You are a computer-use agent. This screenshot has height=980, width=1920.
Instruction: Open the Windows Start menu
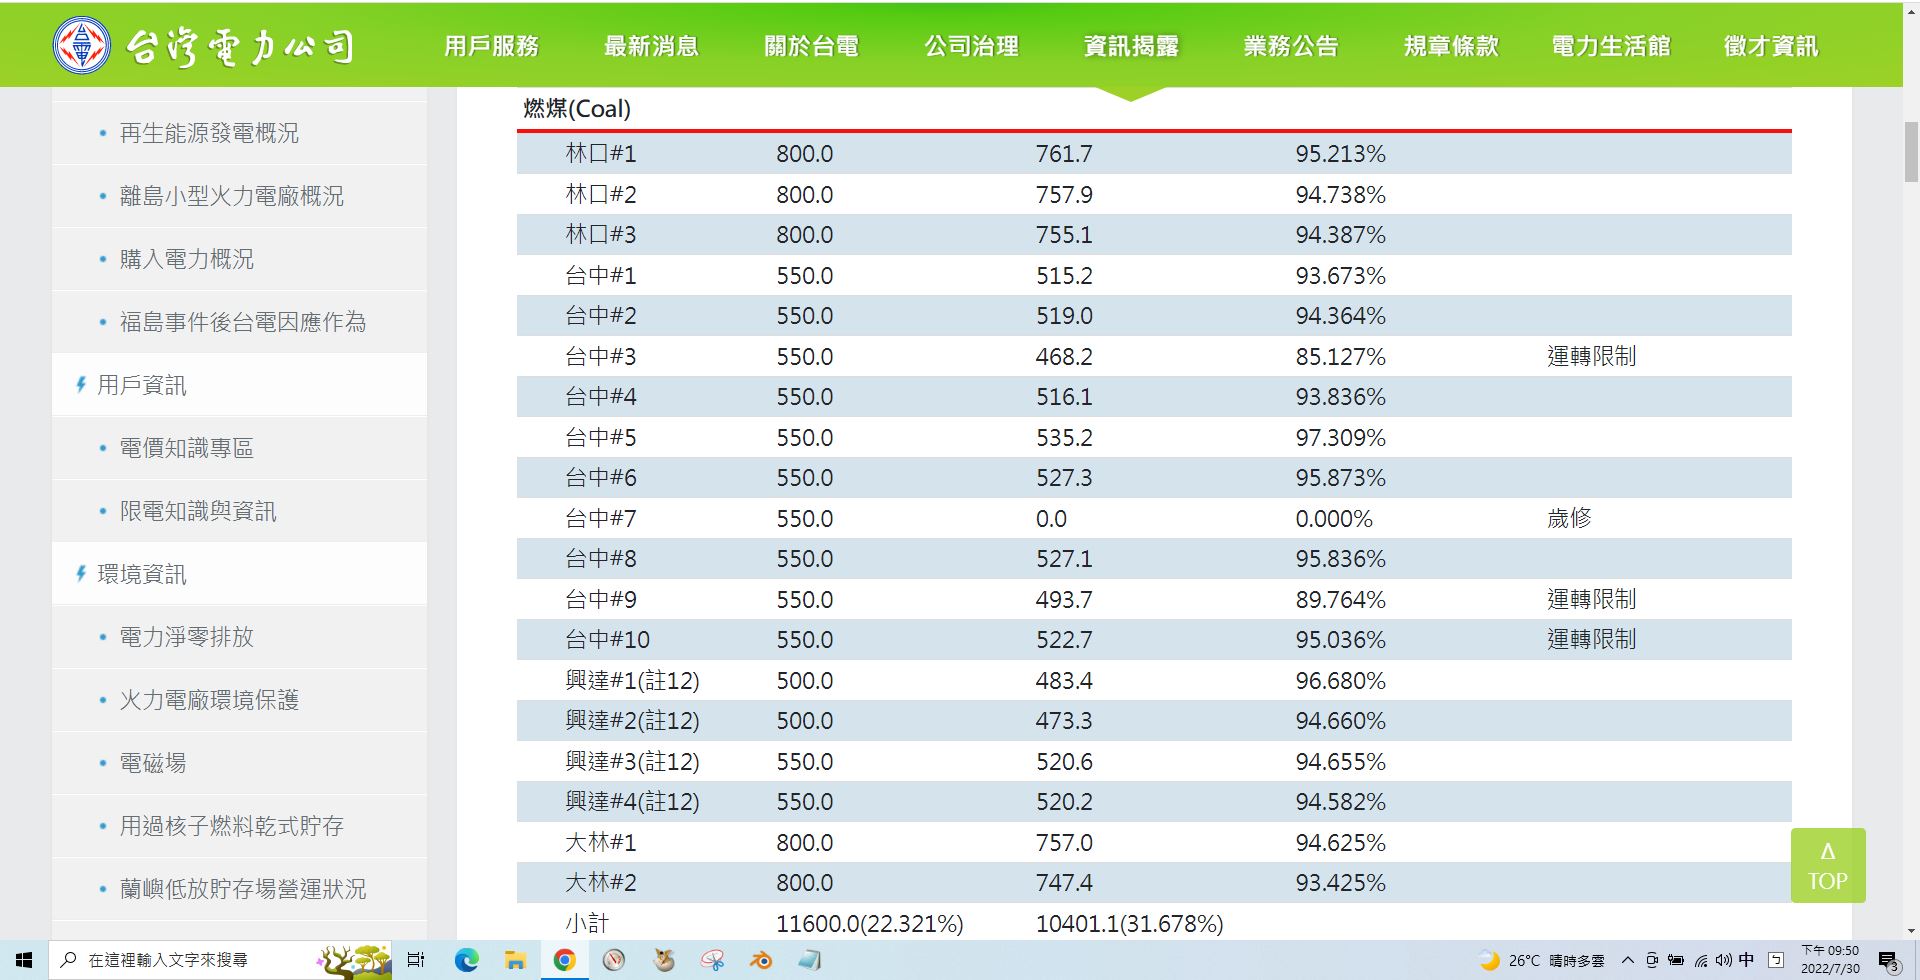coord(24,960)
